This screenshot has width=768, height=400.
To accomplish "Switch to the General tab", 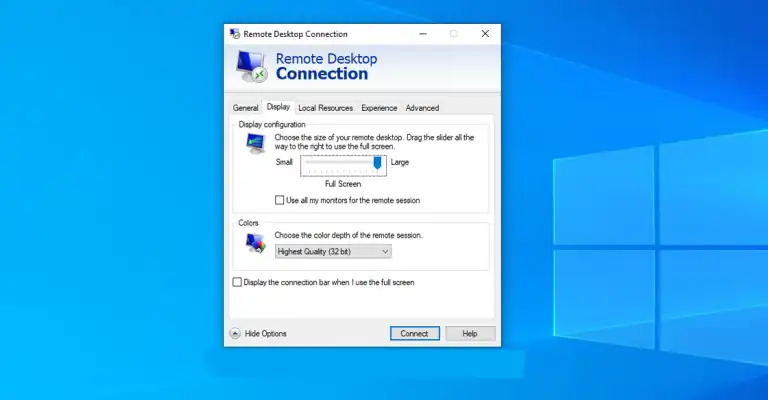I will click(245, 108).
